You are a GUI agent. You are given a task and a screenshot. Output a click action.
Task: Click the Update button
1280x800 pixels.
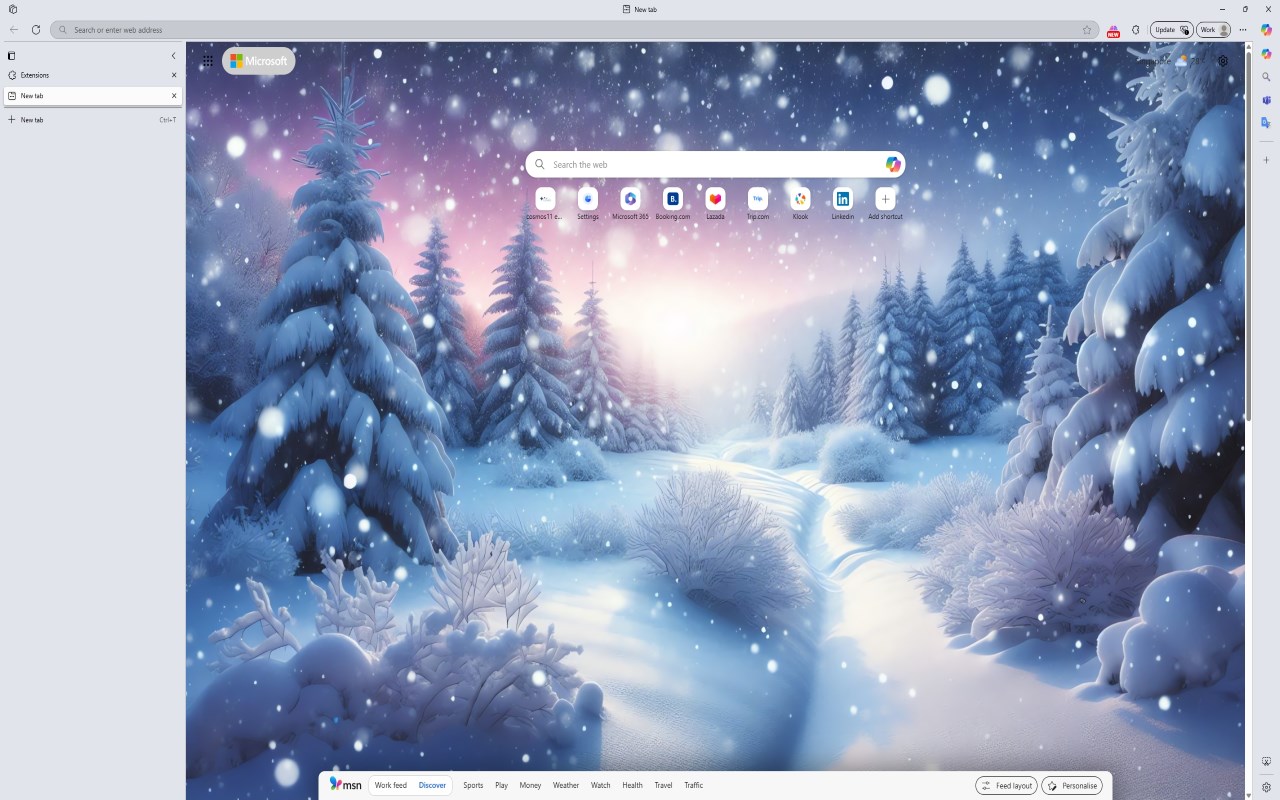(x=1171, y=30)
